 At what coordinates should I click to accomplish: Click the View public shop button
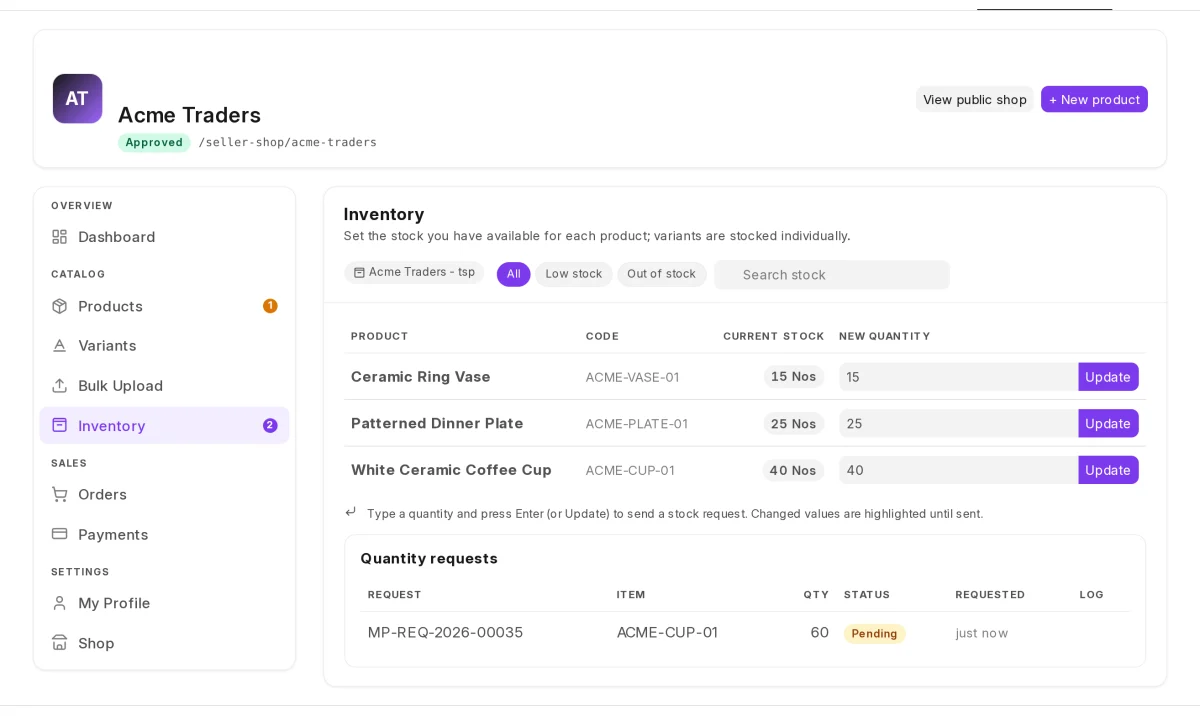click(975, 99)
